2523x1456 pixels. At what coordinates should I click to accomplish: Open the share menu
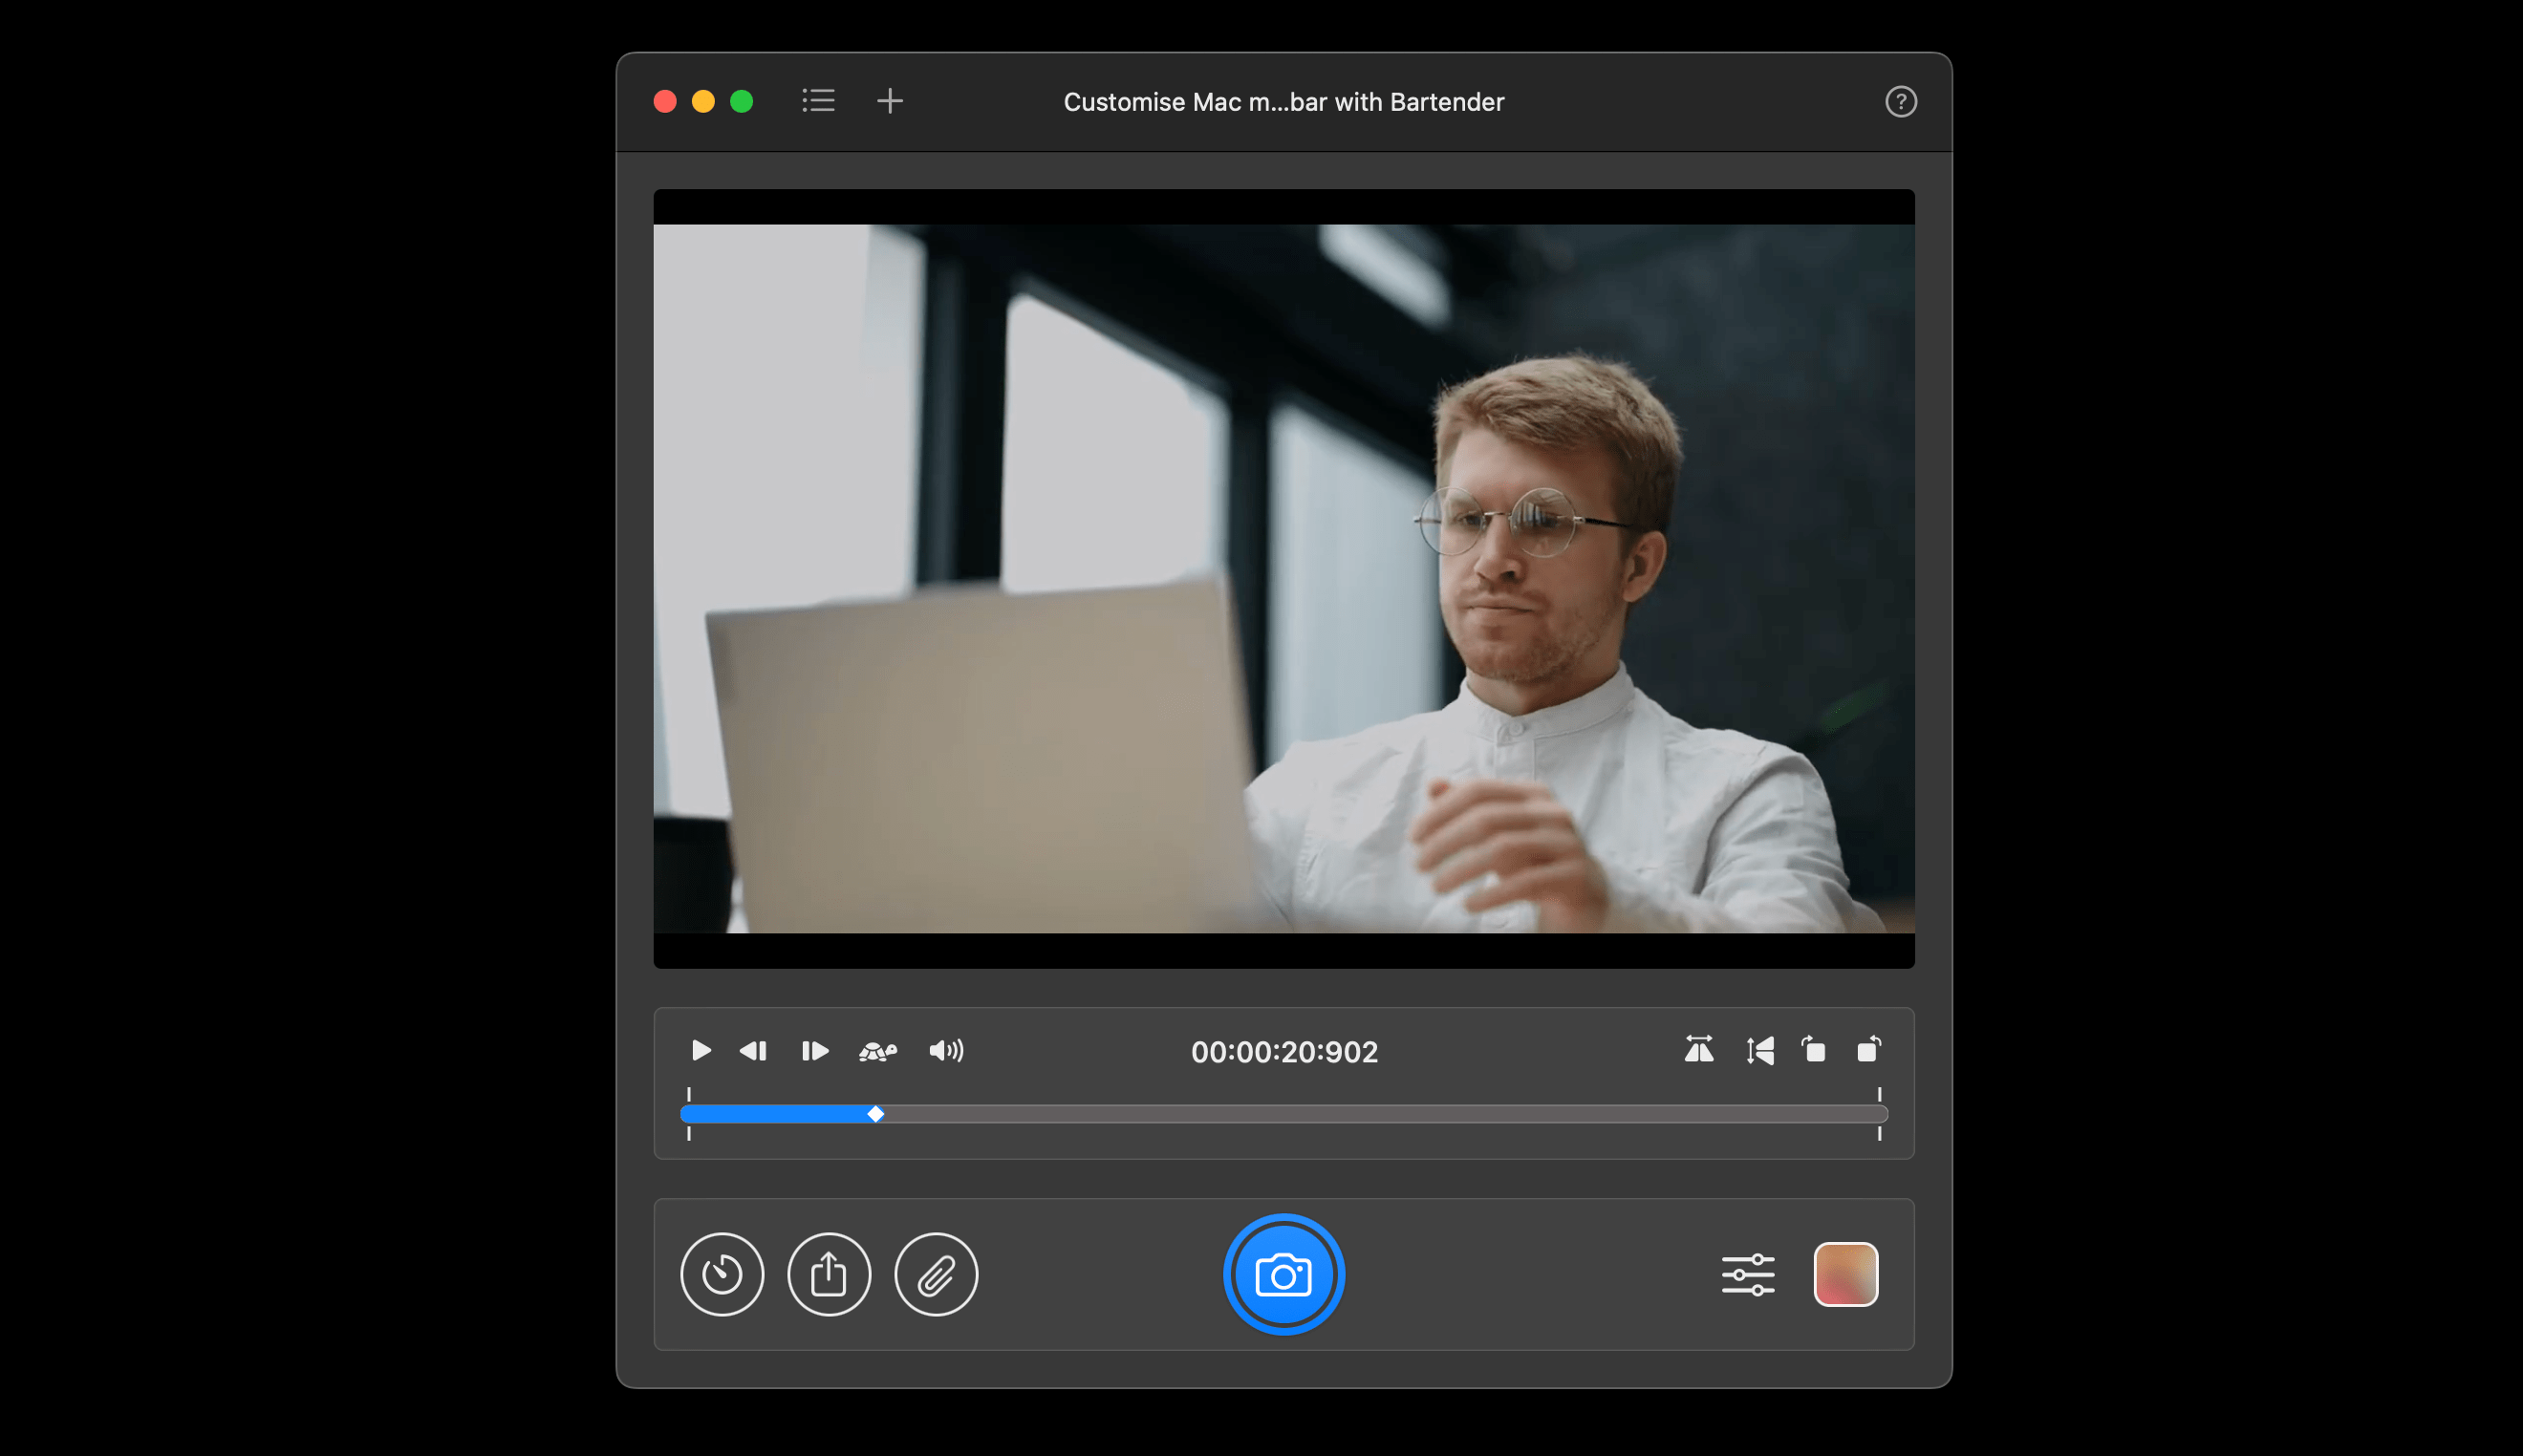(x=829, y=1274)
